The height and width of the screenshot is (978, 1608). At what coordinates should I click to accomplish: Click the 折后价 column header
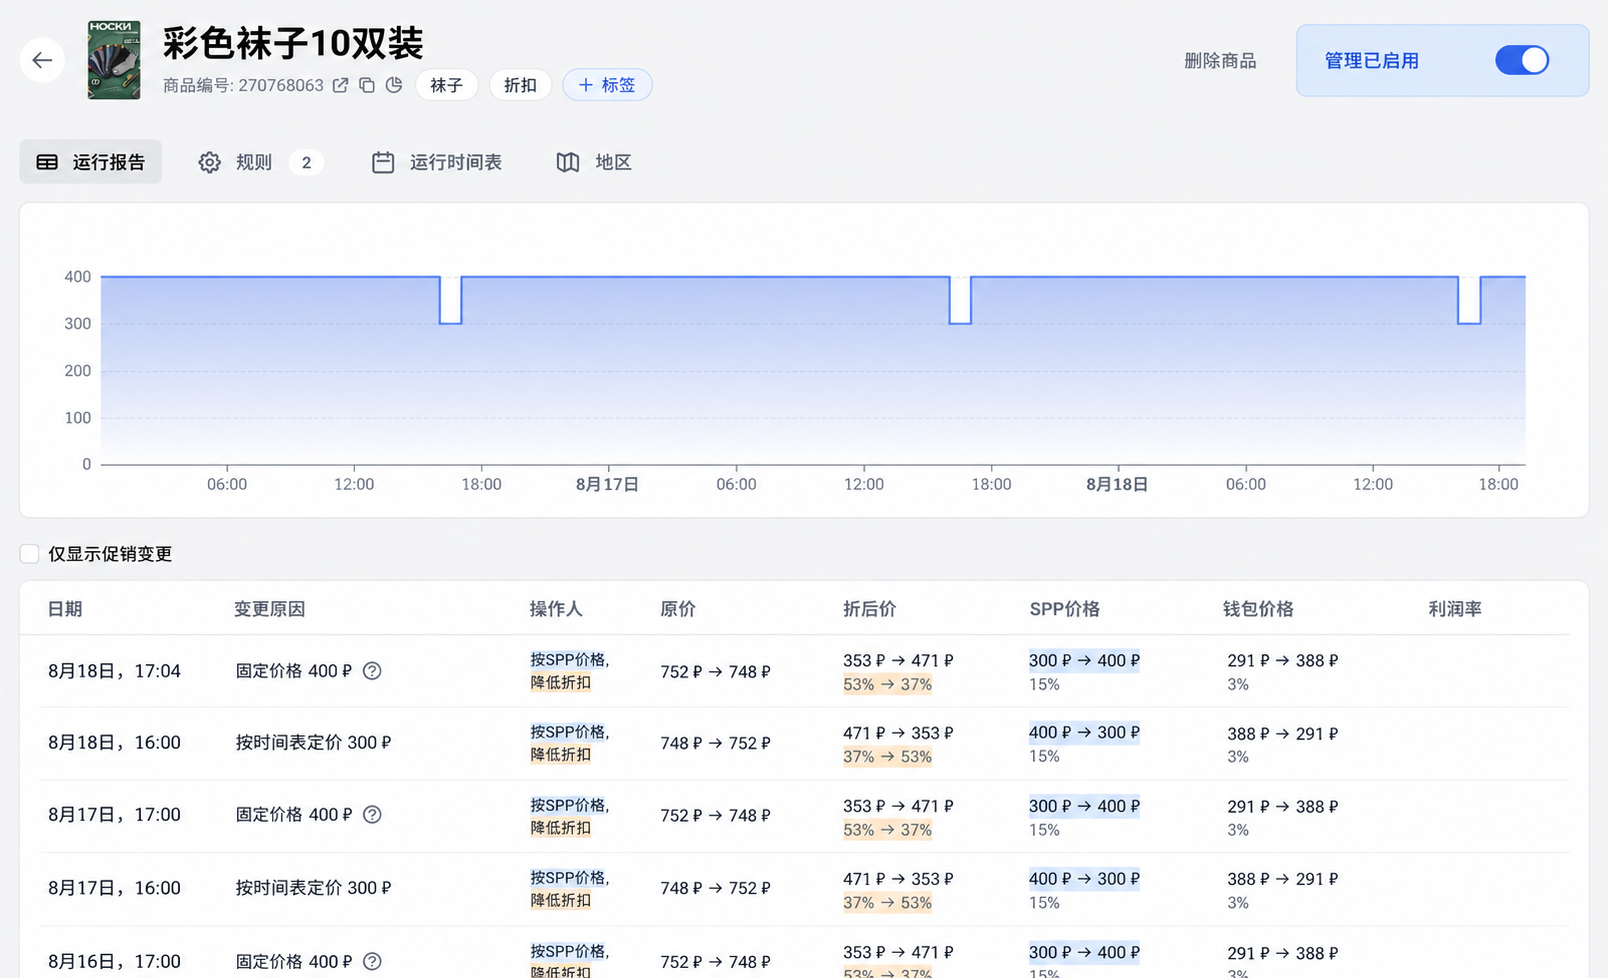tap(870, 609)
